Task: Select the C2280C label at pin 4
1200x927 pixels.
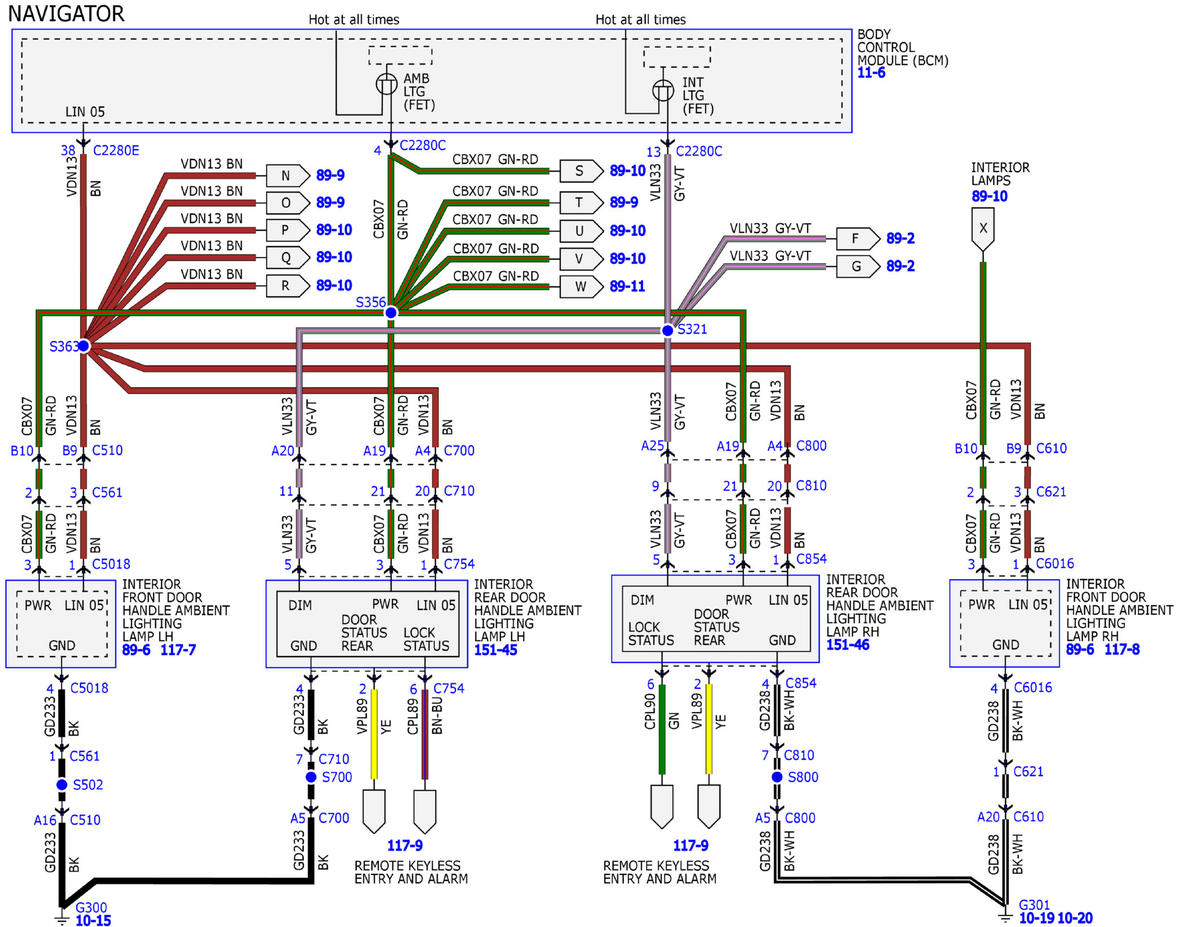Action: point(422,148)
